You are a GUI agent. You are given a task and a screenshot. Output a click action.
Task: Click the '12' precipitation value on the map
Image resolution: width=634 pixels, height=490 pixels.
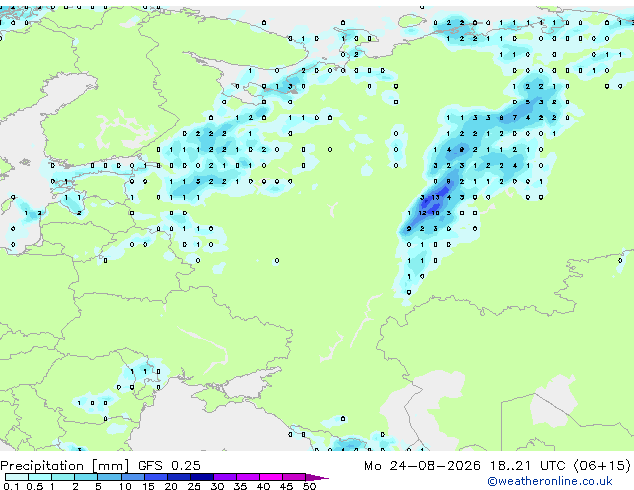coord(422,213)
